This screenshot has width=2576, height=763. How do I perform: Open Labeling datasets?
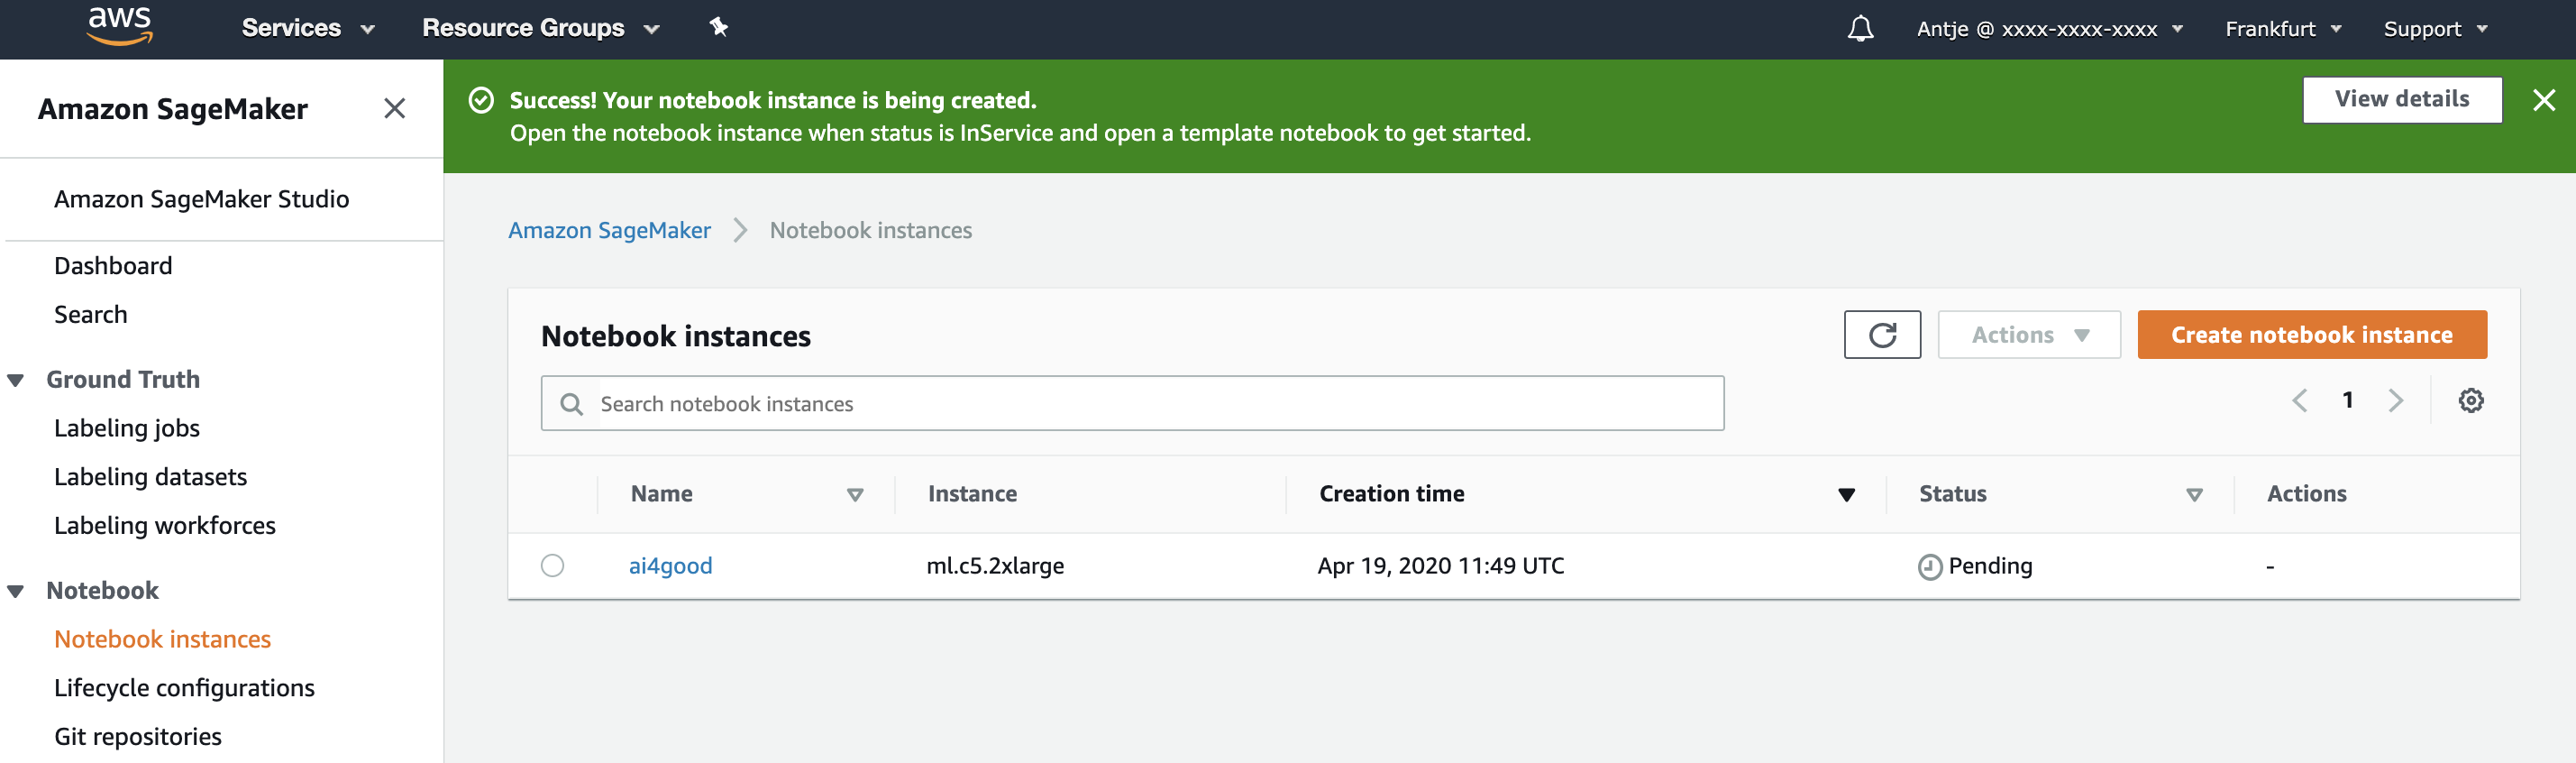click(x=150, y=477)
